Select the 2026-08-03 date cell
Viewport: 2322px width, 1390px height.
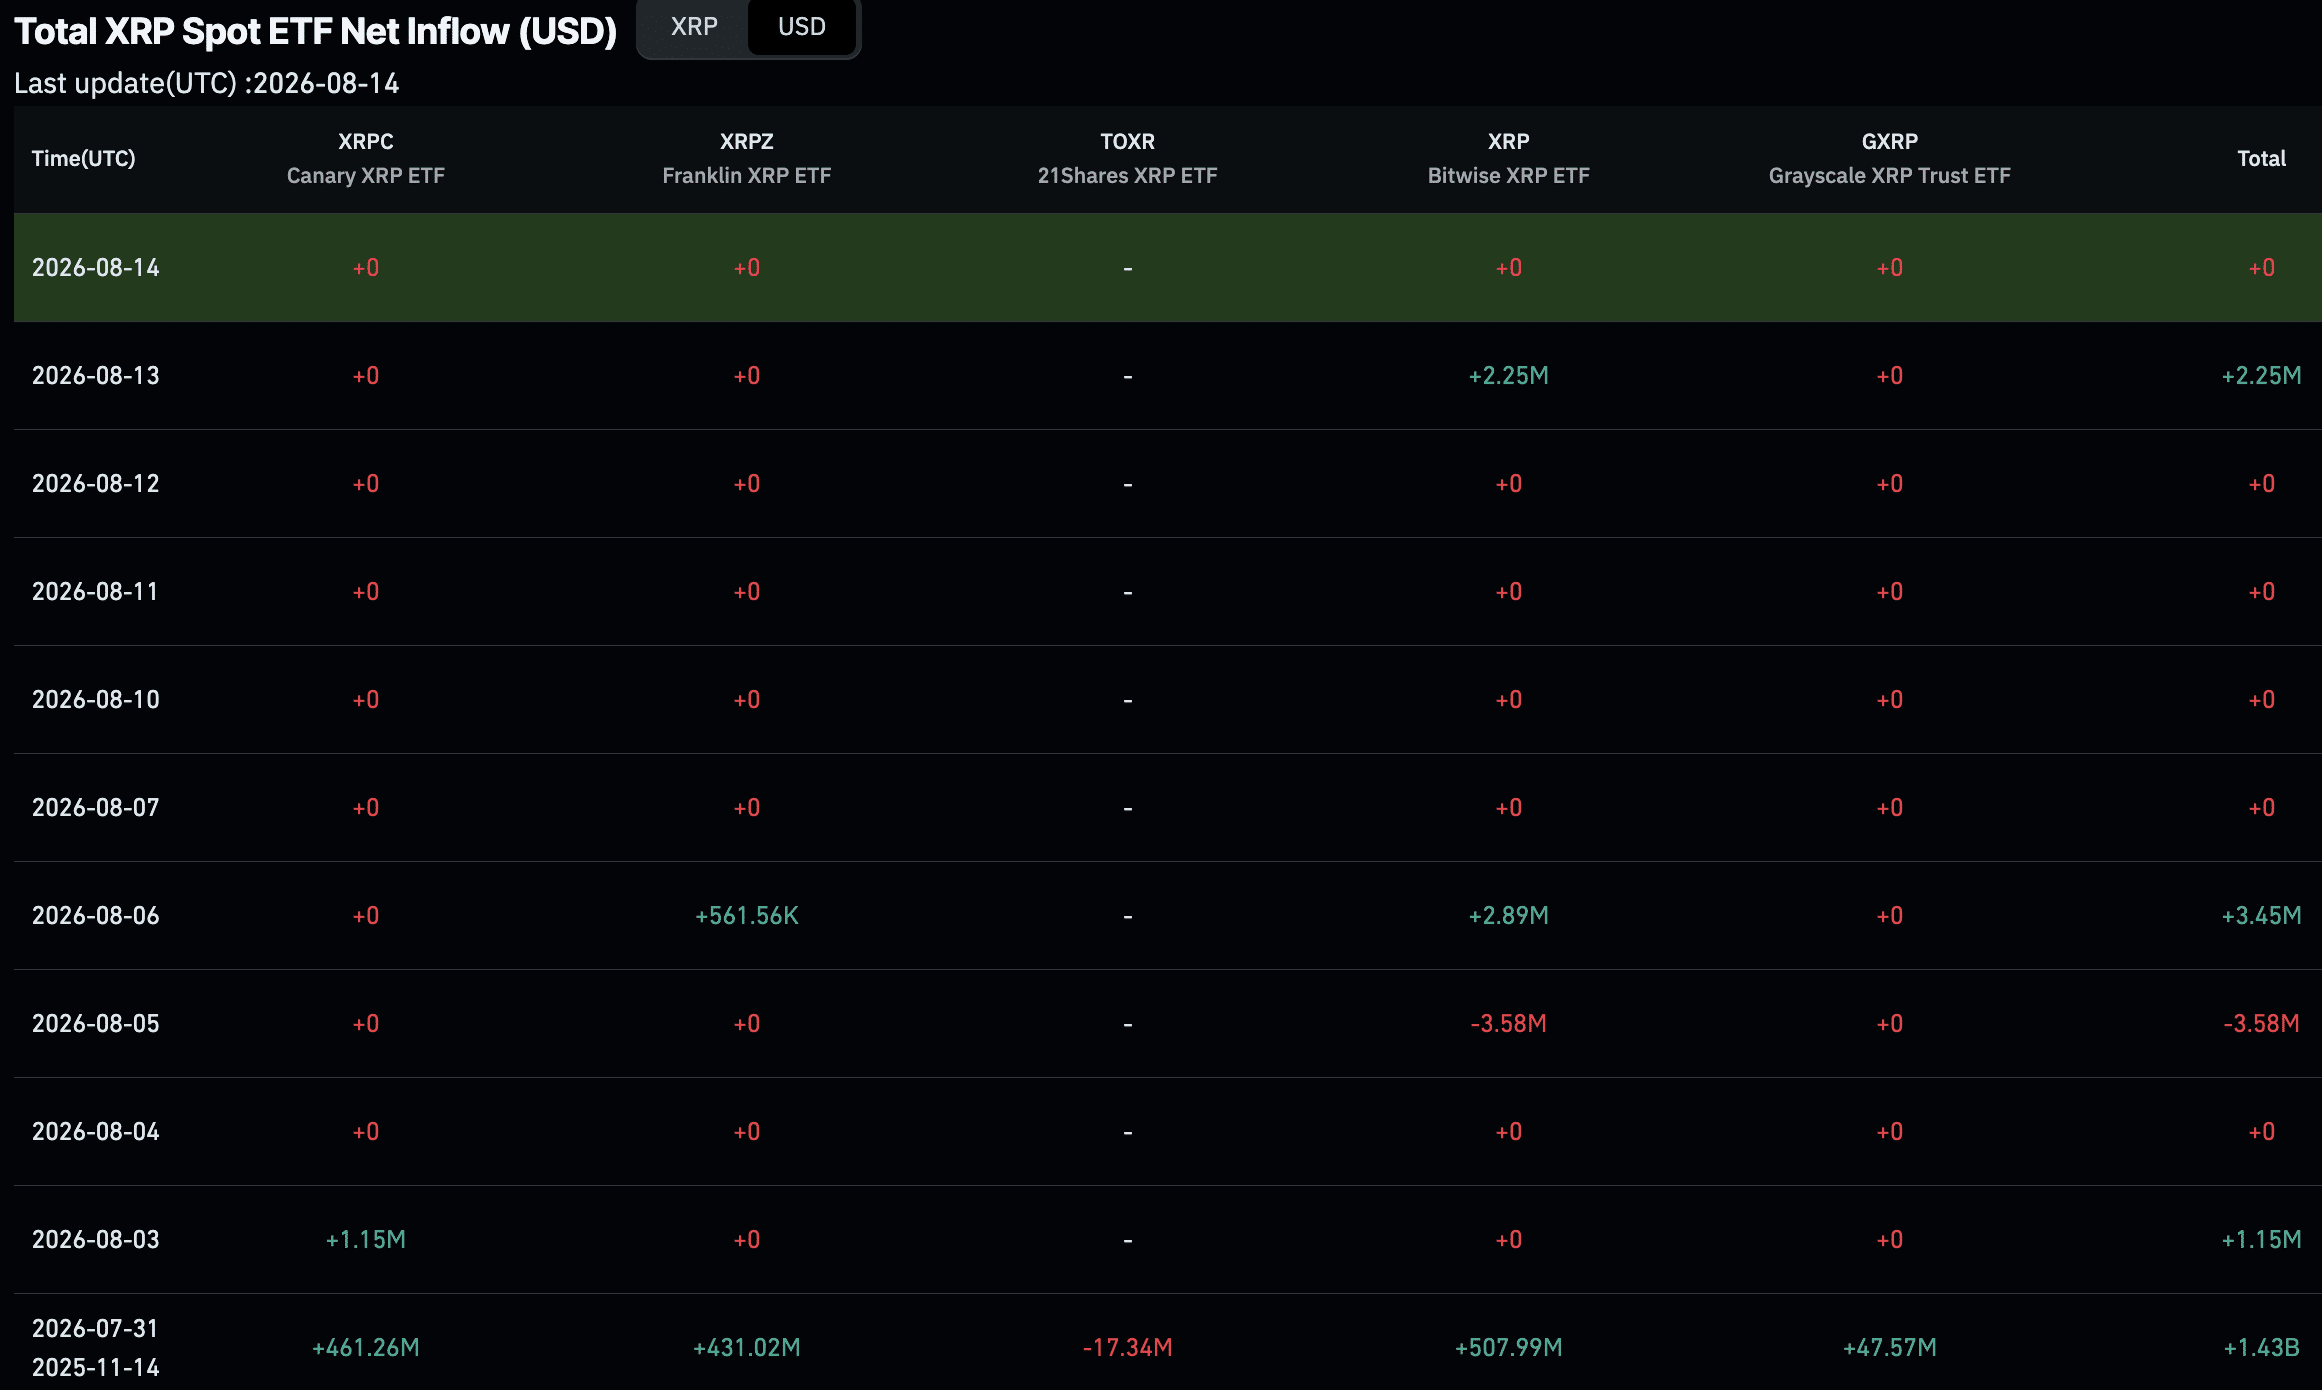[x=96, y=1239]
